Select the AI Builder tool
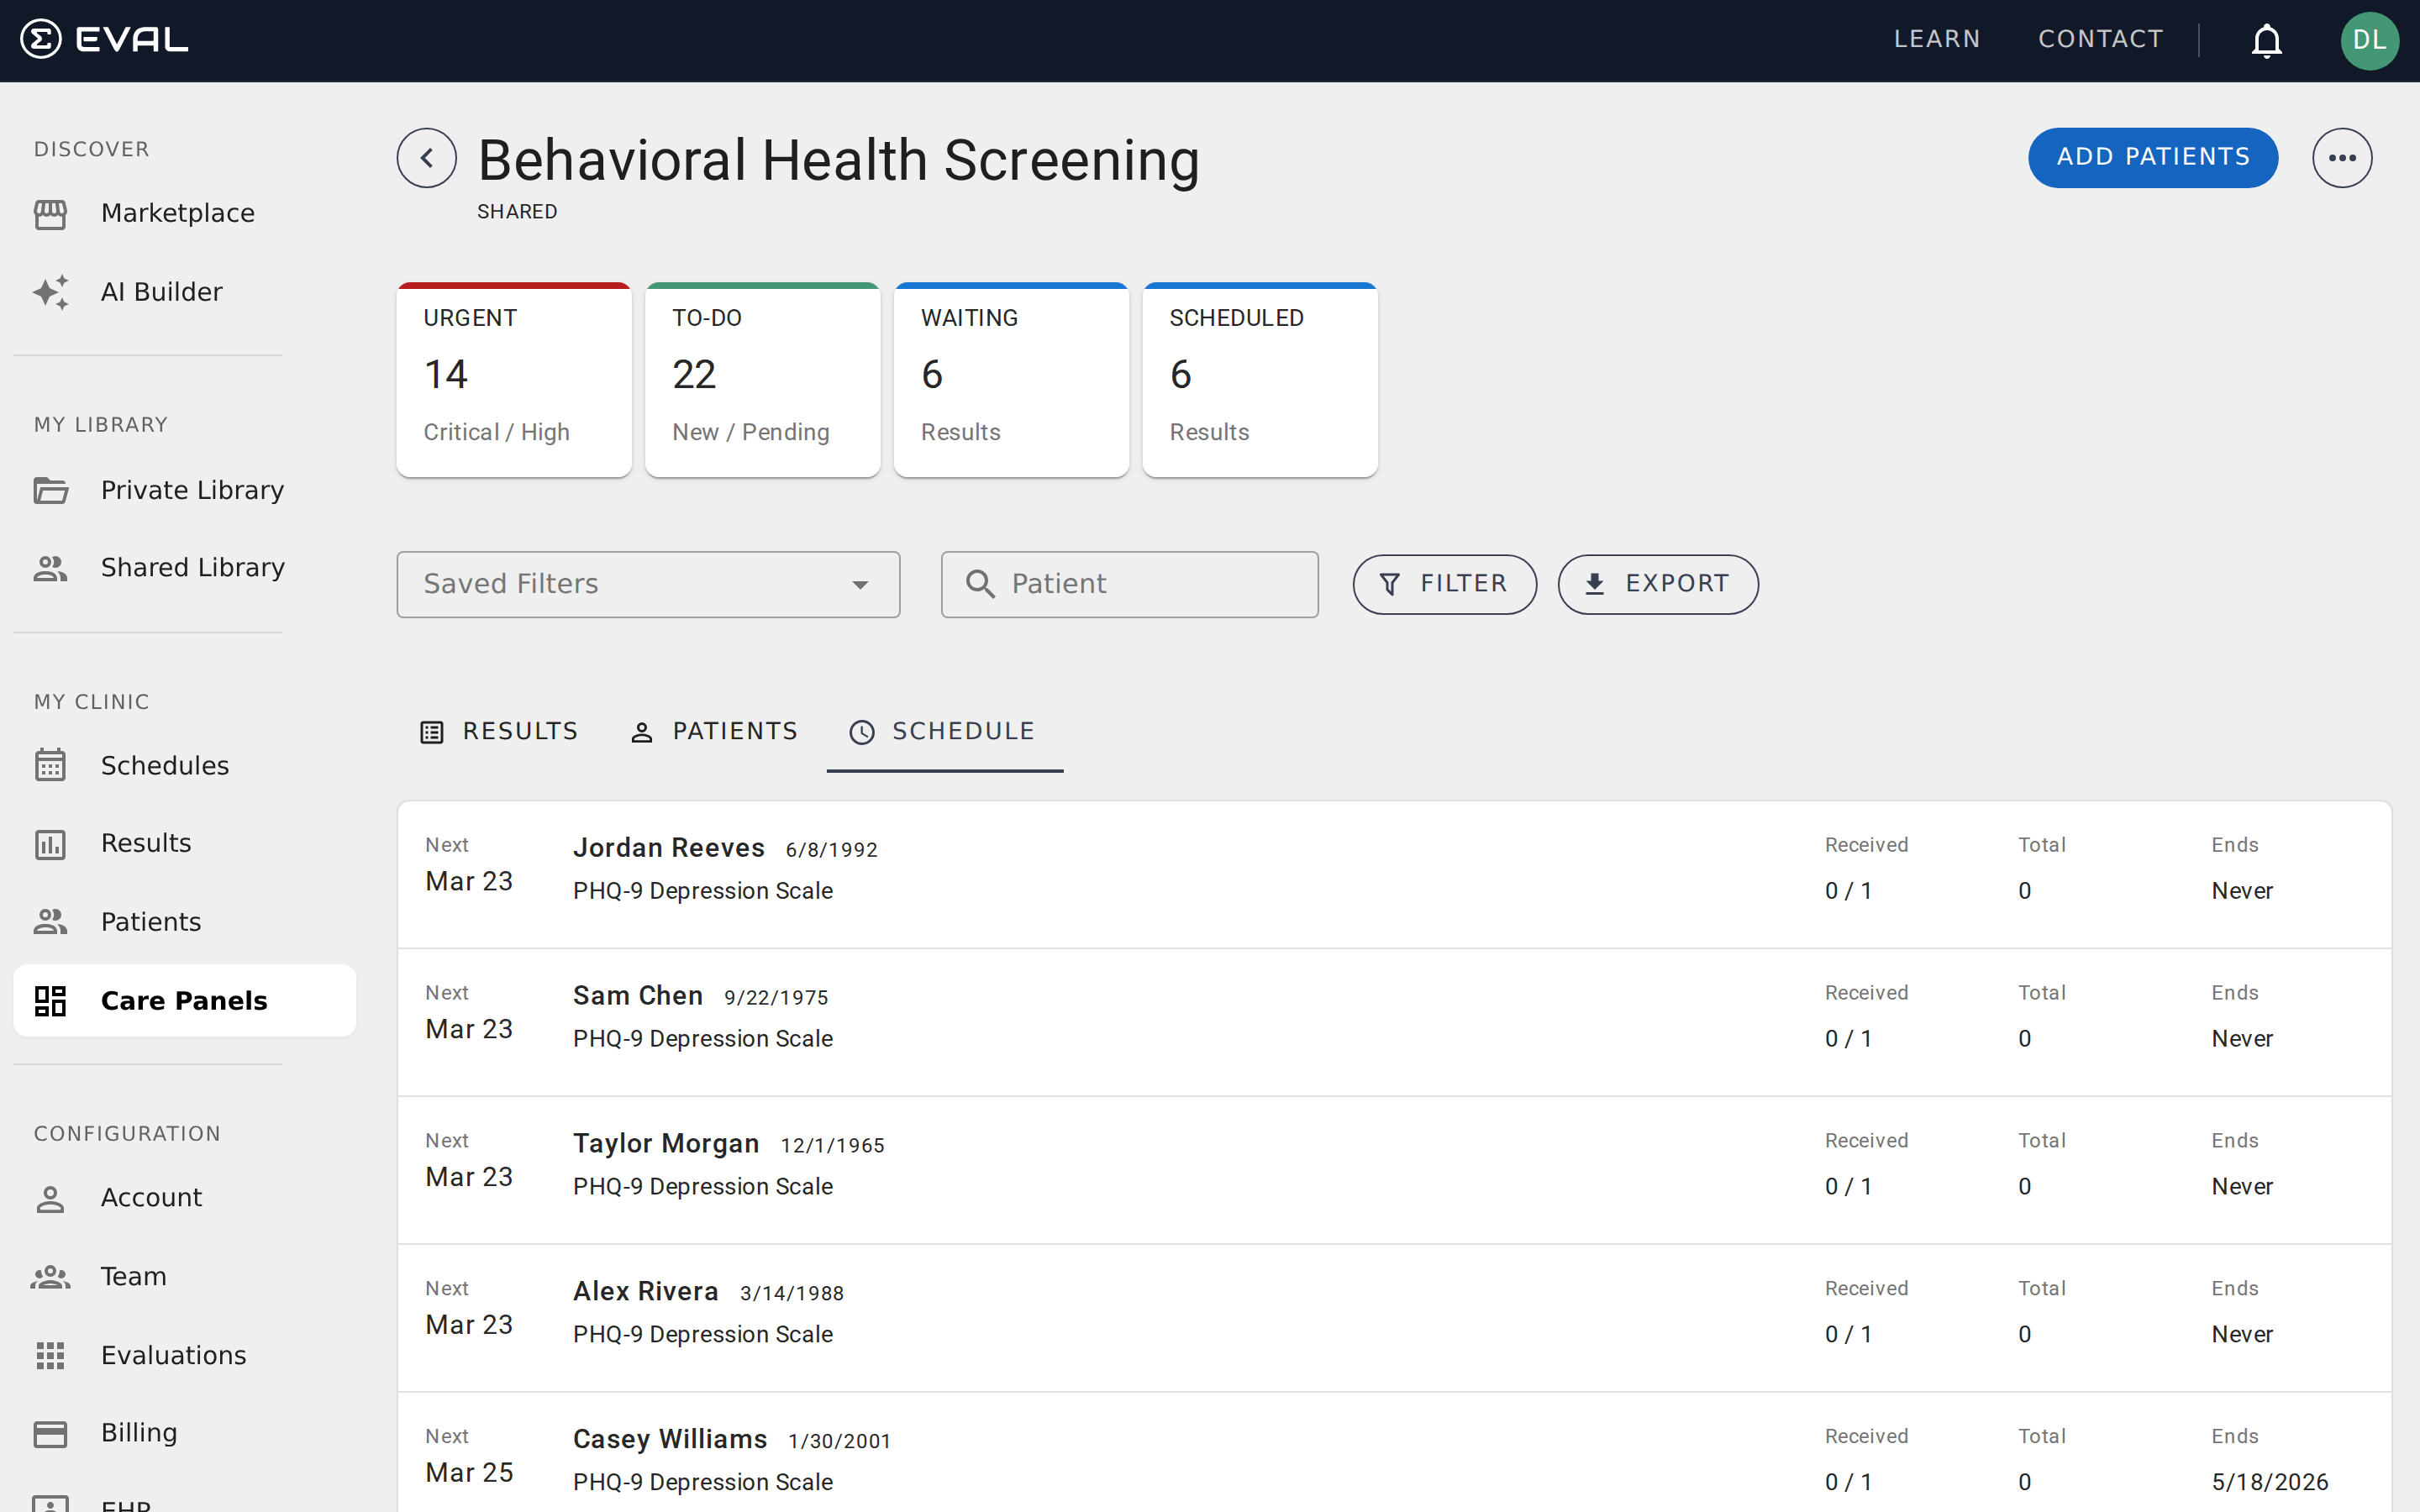This screenshot has height=1512, width=2420. point(161,291)
